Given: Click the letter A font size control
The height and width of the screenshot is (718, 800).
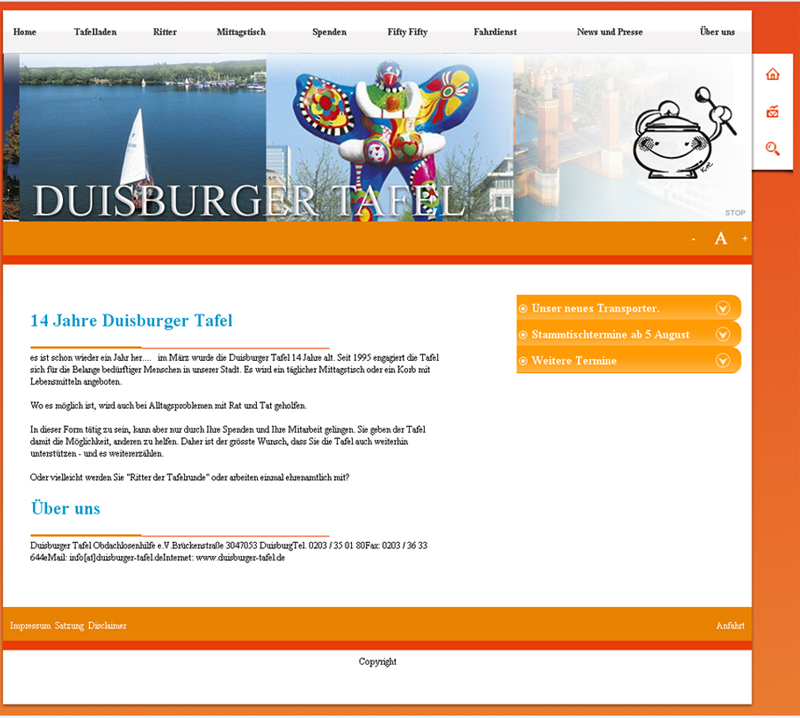Looking at the screenshot, I should point(719,238).
